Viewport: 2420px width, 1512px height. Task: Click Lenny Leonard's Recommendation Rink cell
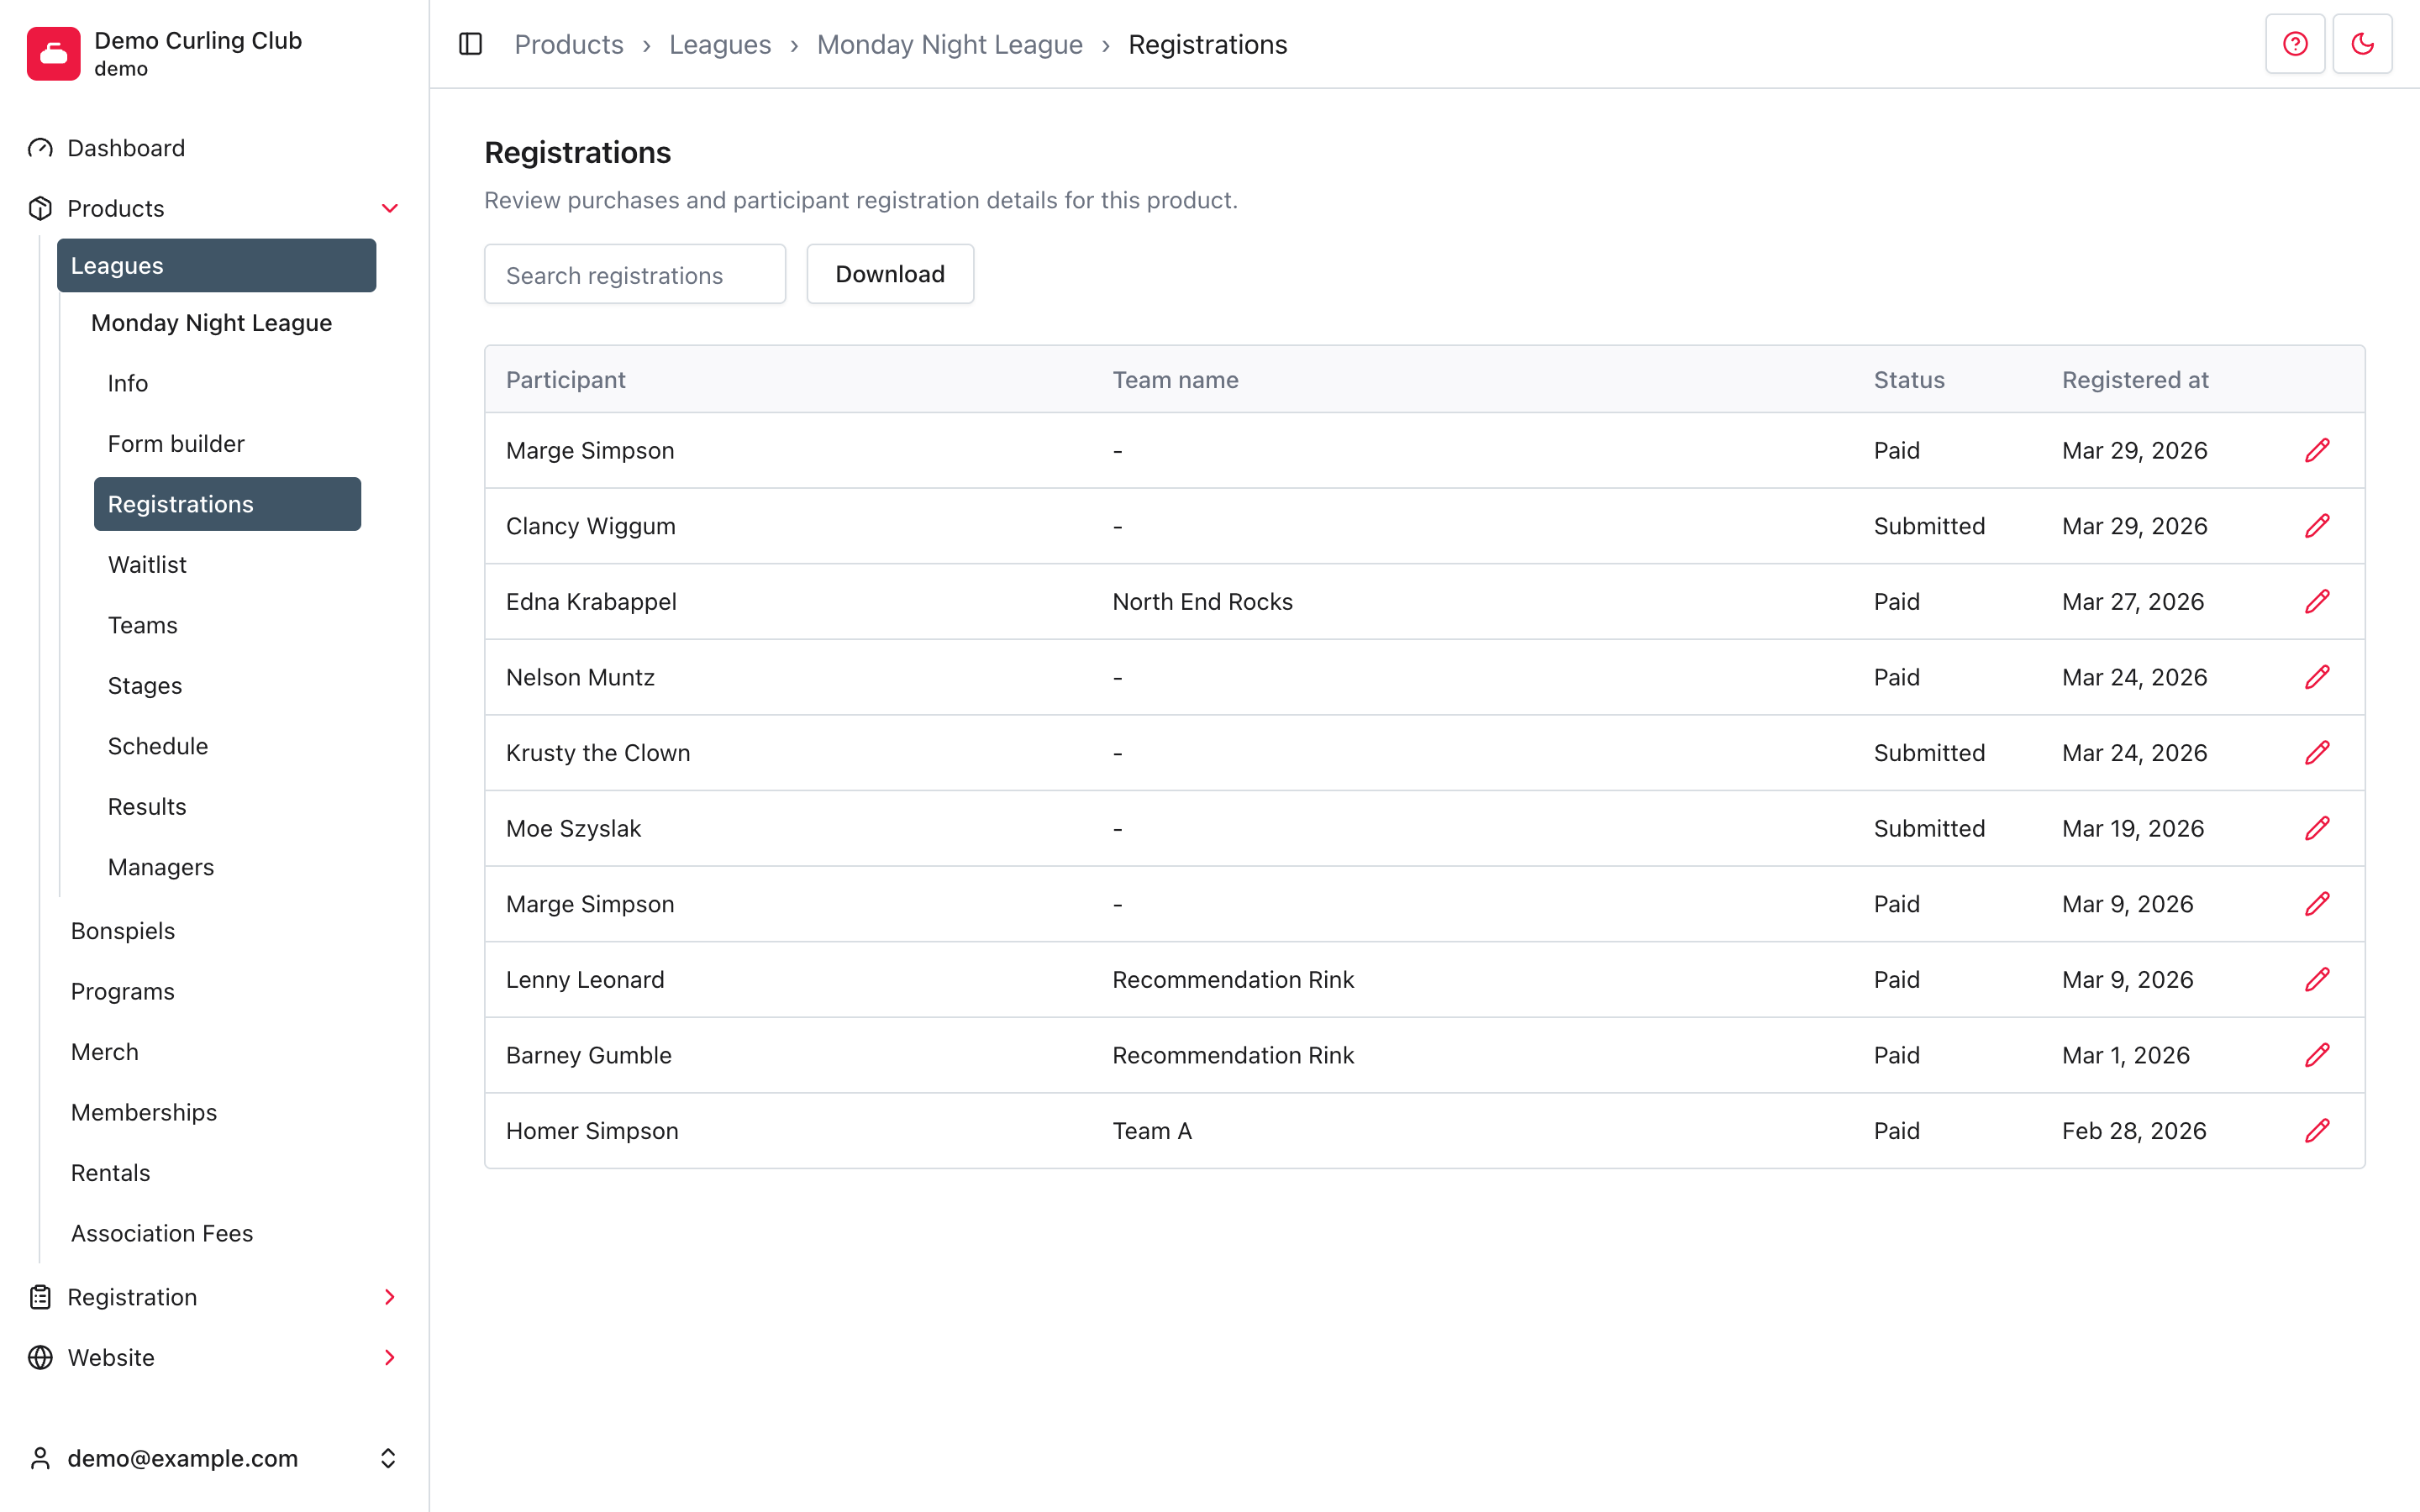point(1234,979)
